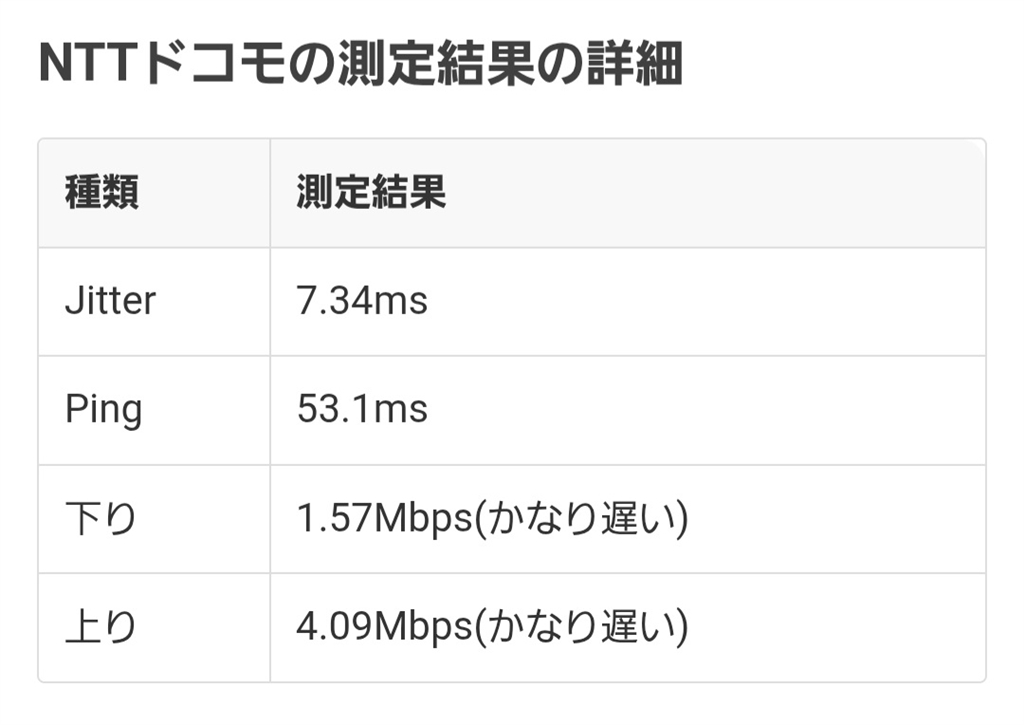Viewport: 1024px width, 725px height.
Task: Select the 7.34ms jitter value
Action: [x=362, y=301]
